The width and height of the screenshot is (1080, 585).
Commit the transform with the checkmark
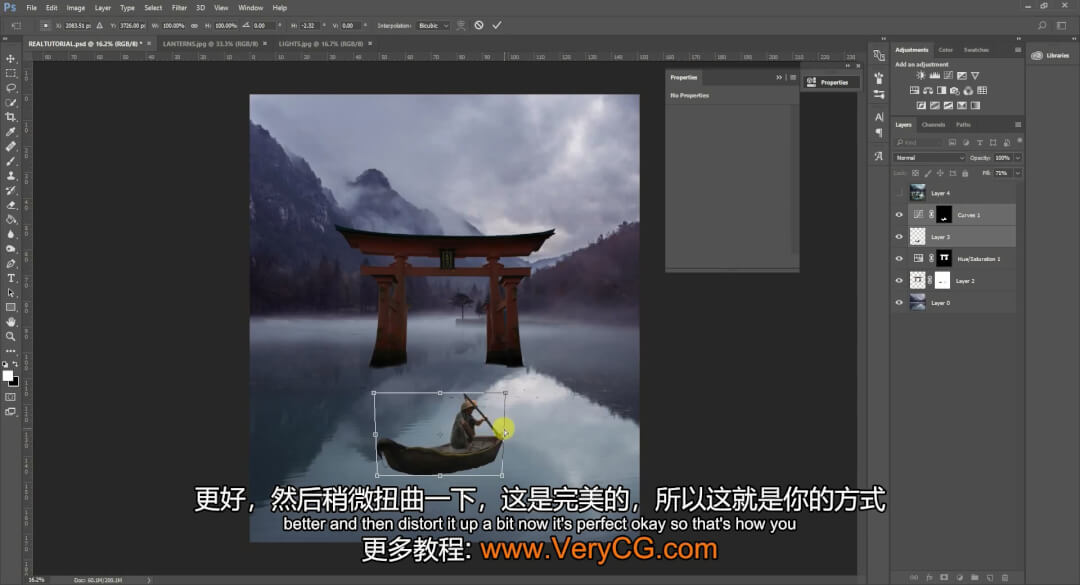pos(497,25)
